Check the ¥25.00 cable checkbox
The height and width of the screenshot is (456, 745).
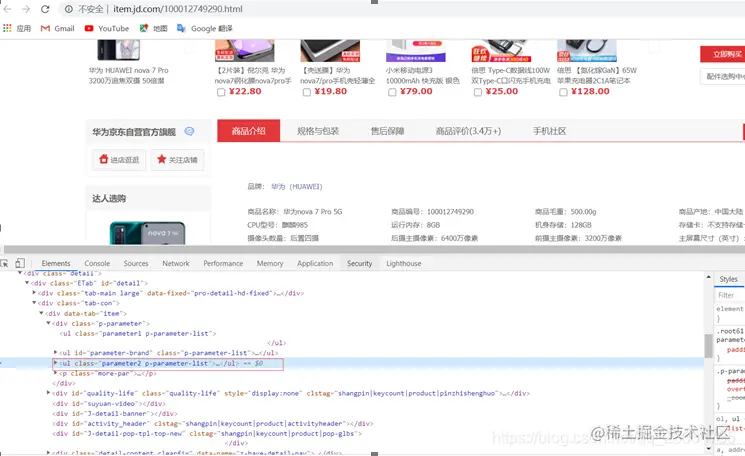point(478,92)
